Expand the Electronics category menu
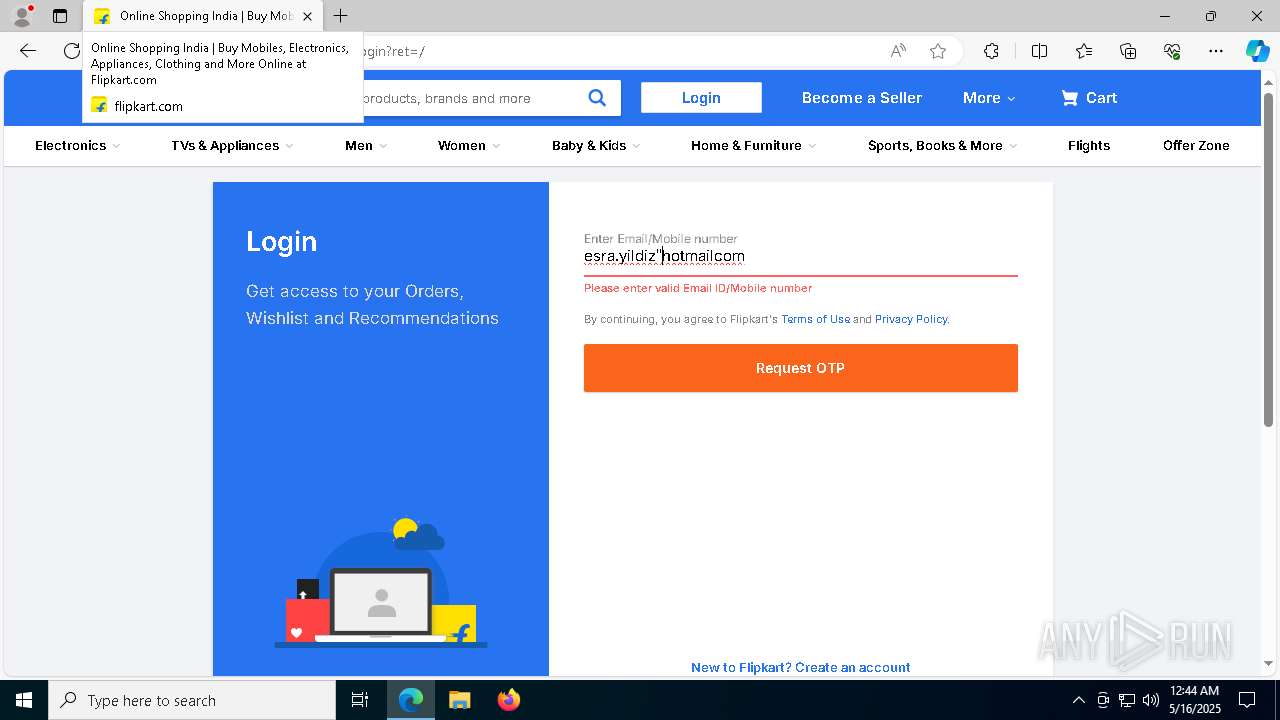Image resolution: width=1280 pixels, height=720 pixels. tap(77, 145)
